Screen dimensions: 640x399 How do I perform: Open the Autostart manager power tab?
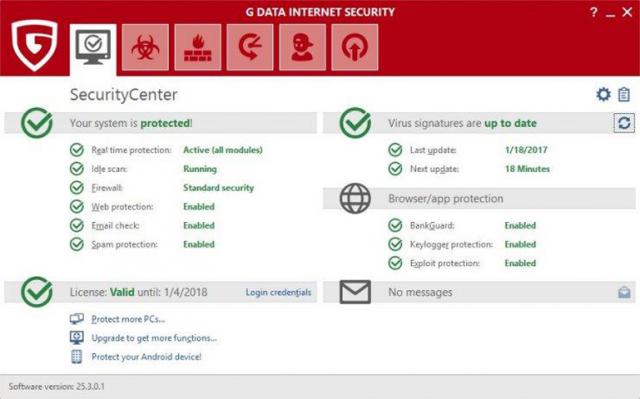pos(355,47)
